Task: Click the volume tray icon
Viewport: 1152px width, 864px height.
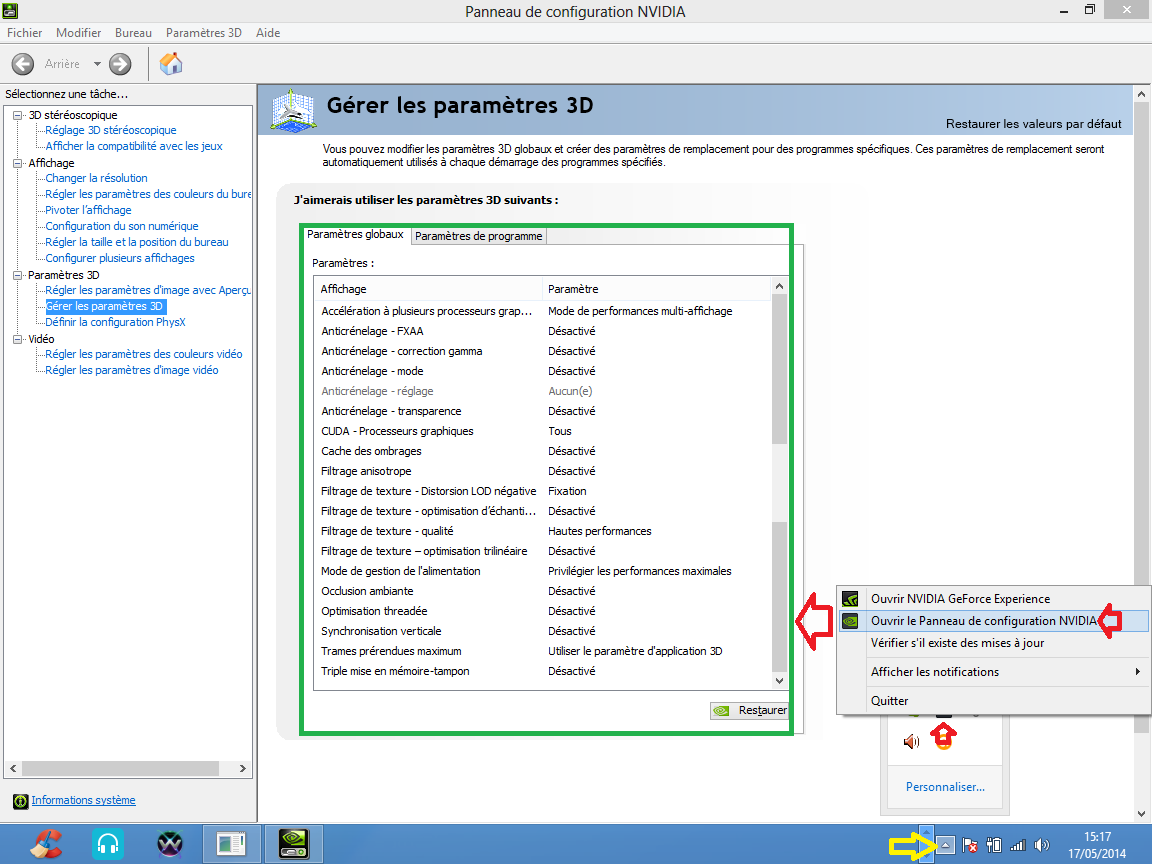Action: click(x=1041, y=846)
